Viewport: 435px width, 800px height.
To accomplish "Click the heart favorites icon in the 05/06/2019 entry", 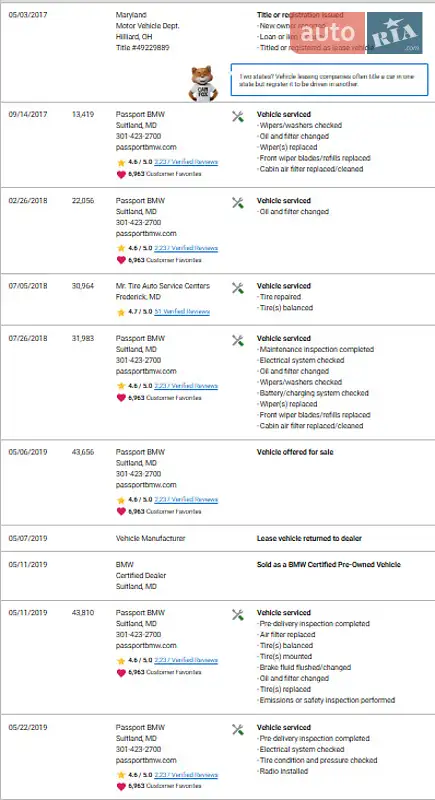I will click(x=121, y=511).
